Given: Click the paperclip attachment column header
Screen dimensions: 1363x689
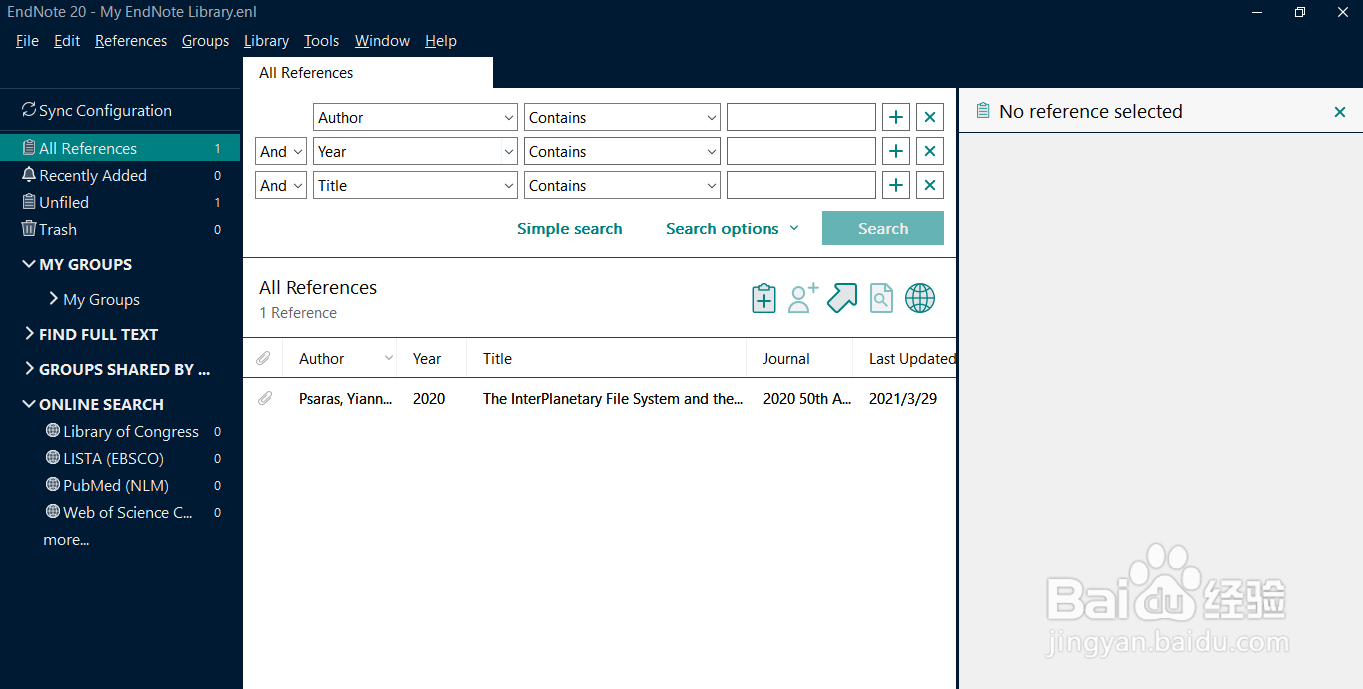Looking at the screenshot, I should coord(264,358).
